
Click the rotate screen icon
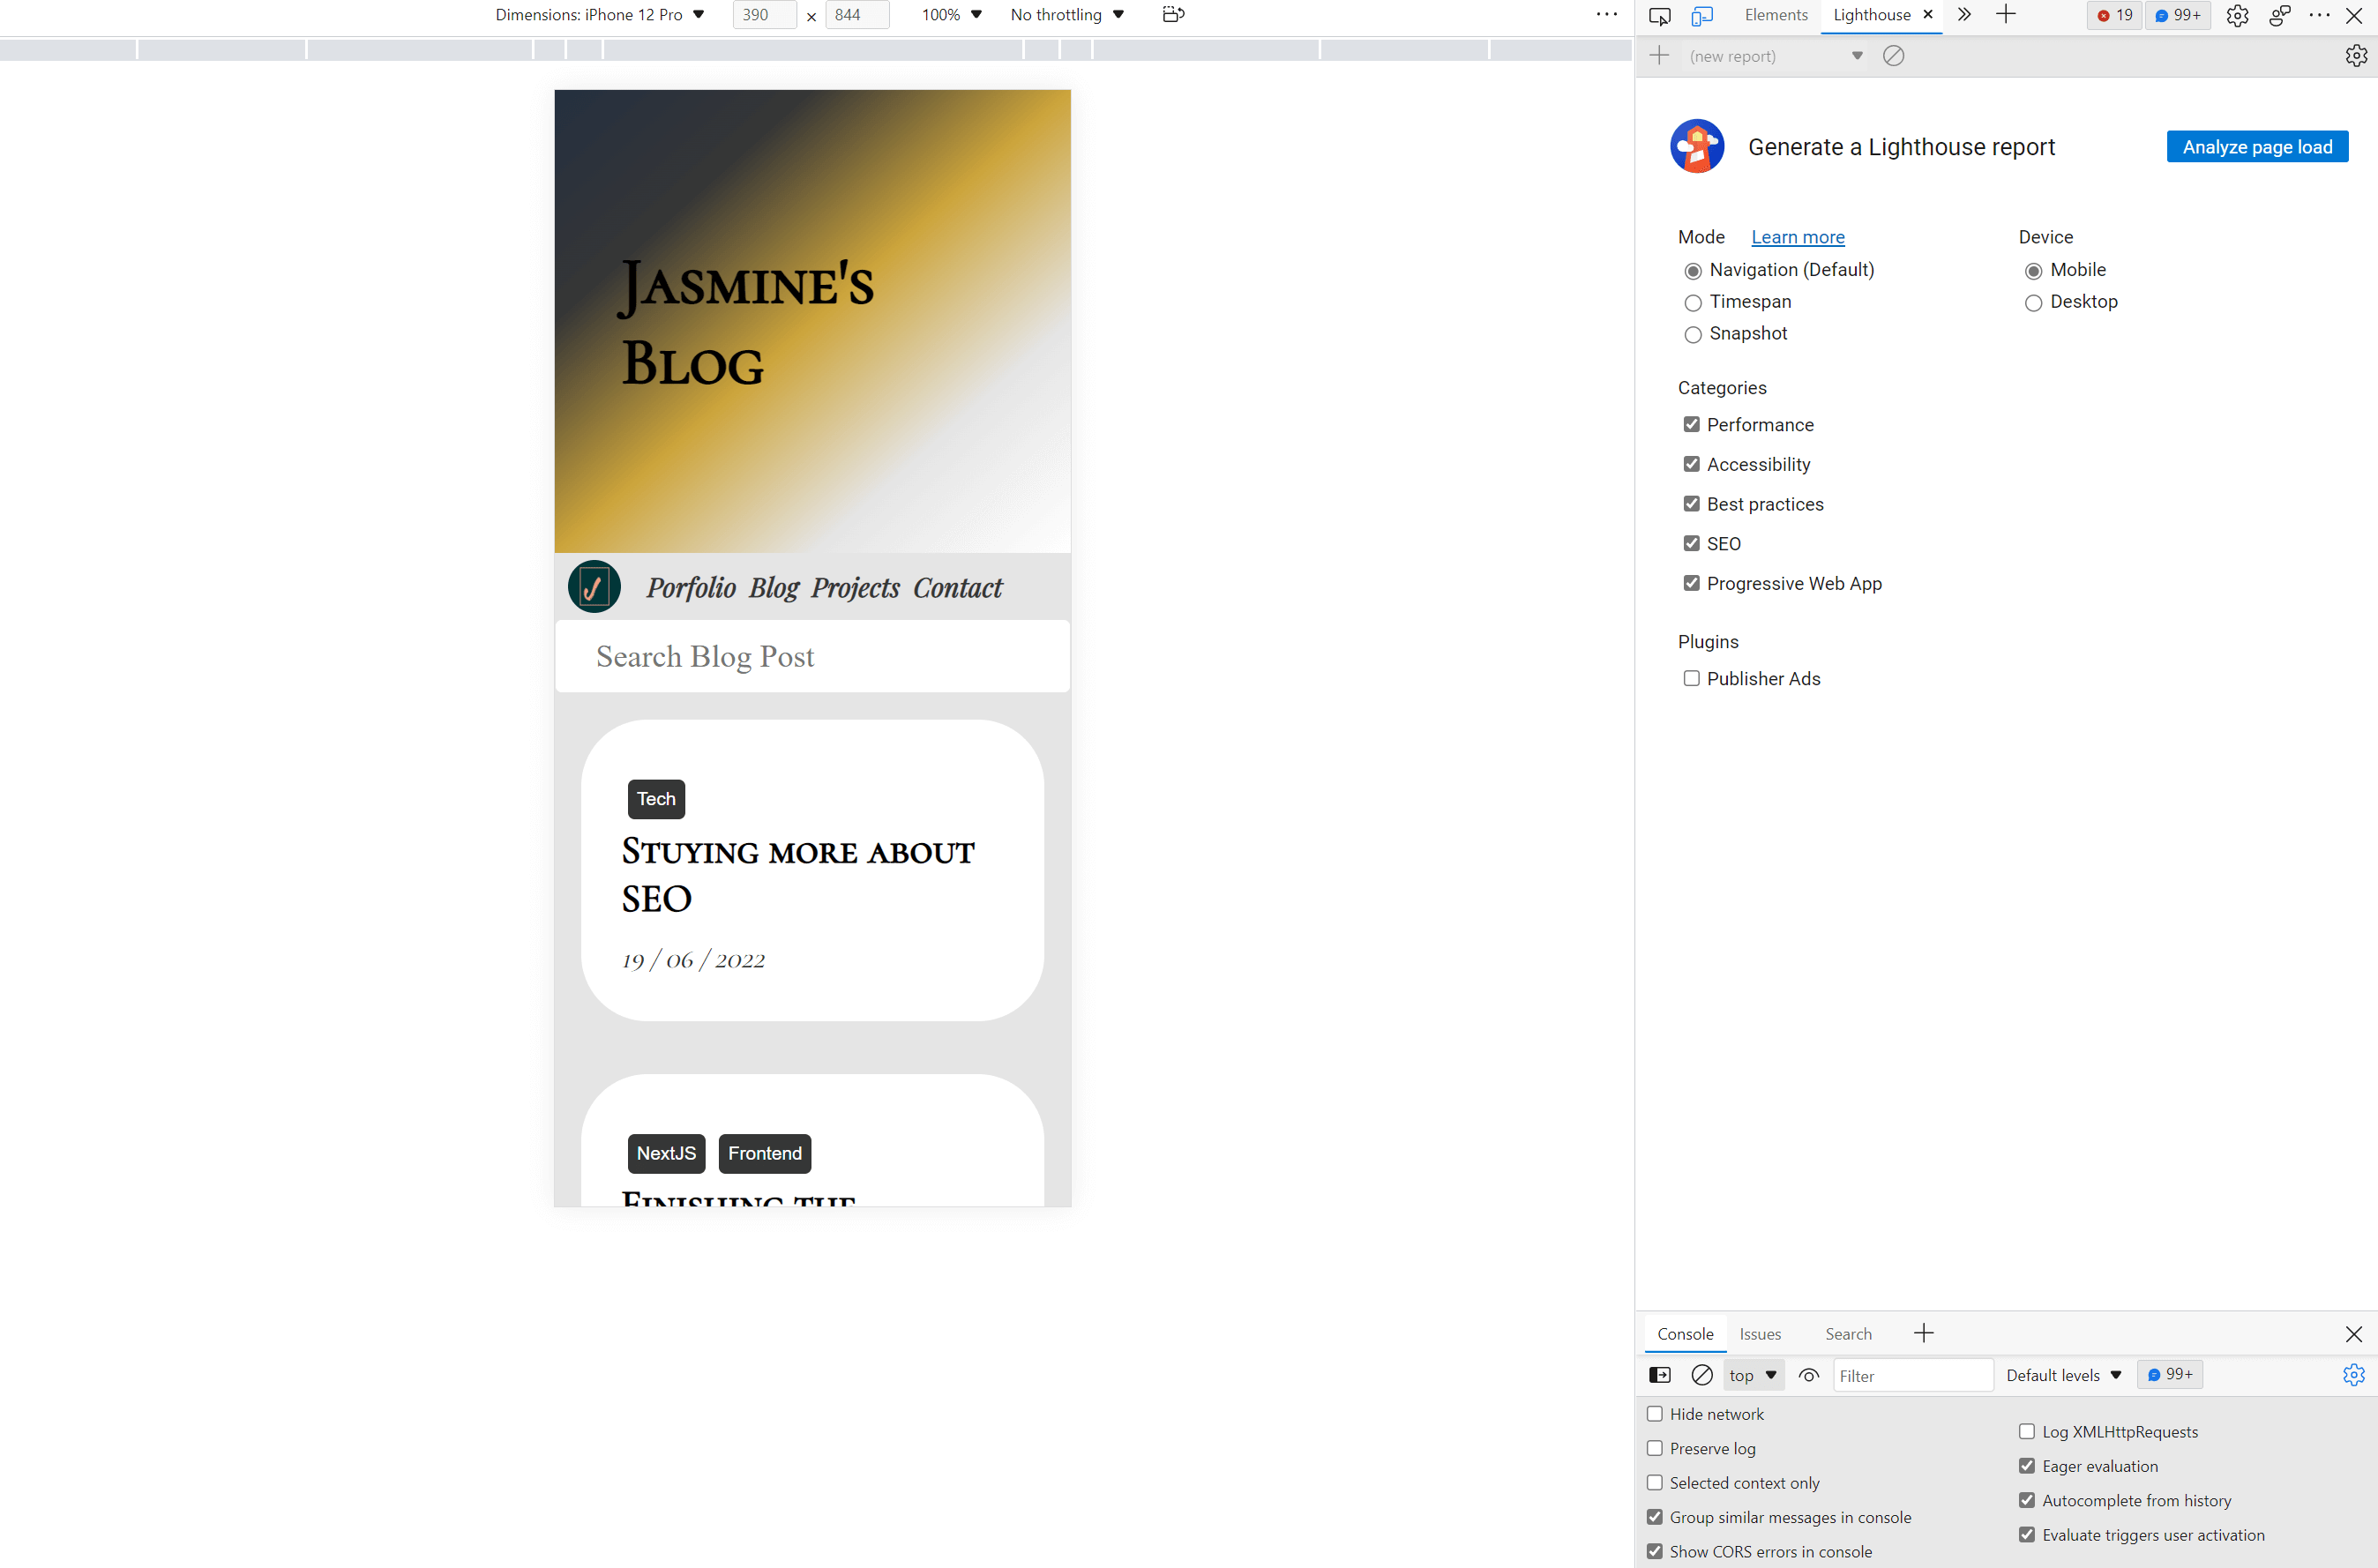(x=1173, y=15)
